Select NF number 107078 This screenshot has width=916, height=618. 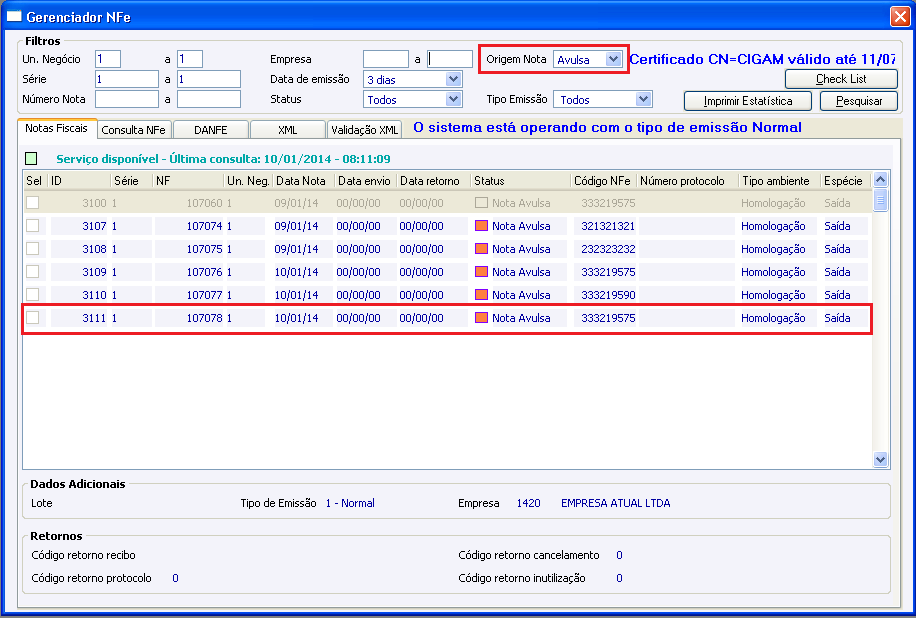tap(204, 318)
